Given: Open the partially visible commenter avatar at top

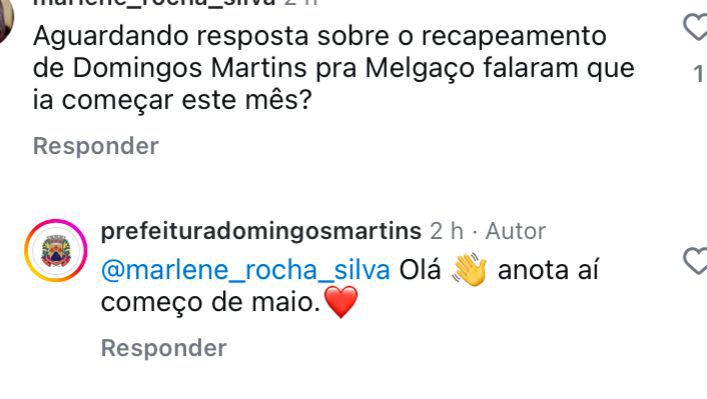Looking at the screenshot, I should click(x=6, y=22).
